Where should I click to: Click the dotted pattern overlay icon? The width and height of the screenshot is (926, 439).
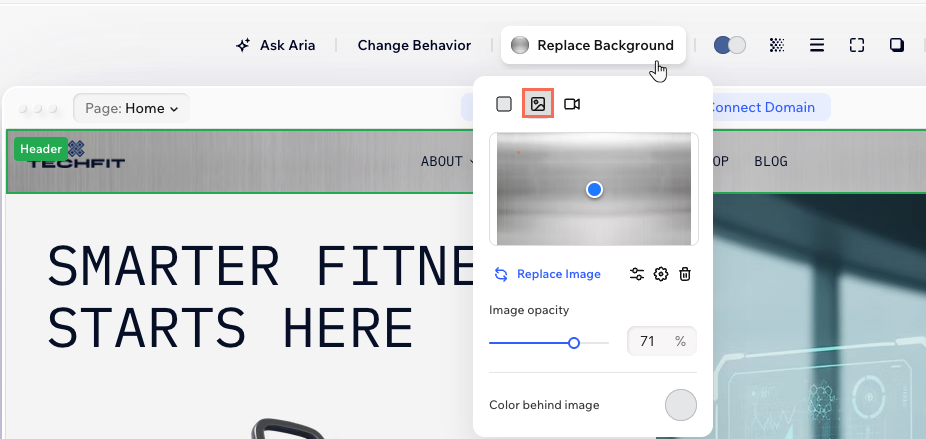[x=777, y=45]
